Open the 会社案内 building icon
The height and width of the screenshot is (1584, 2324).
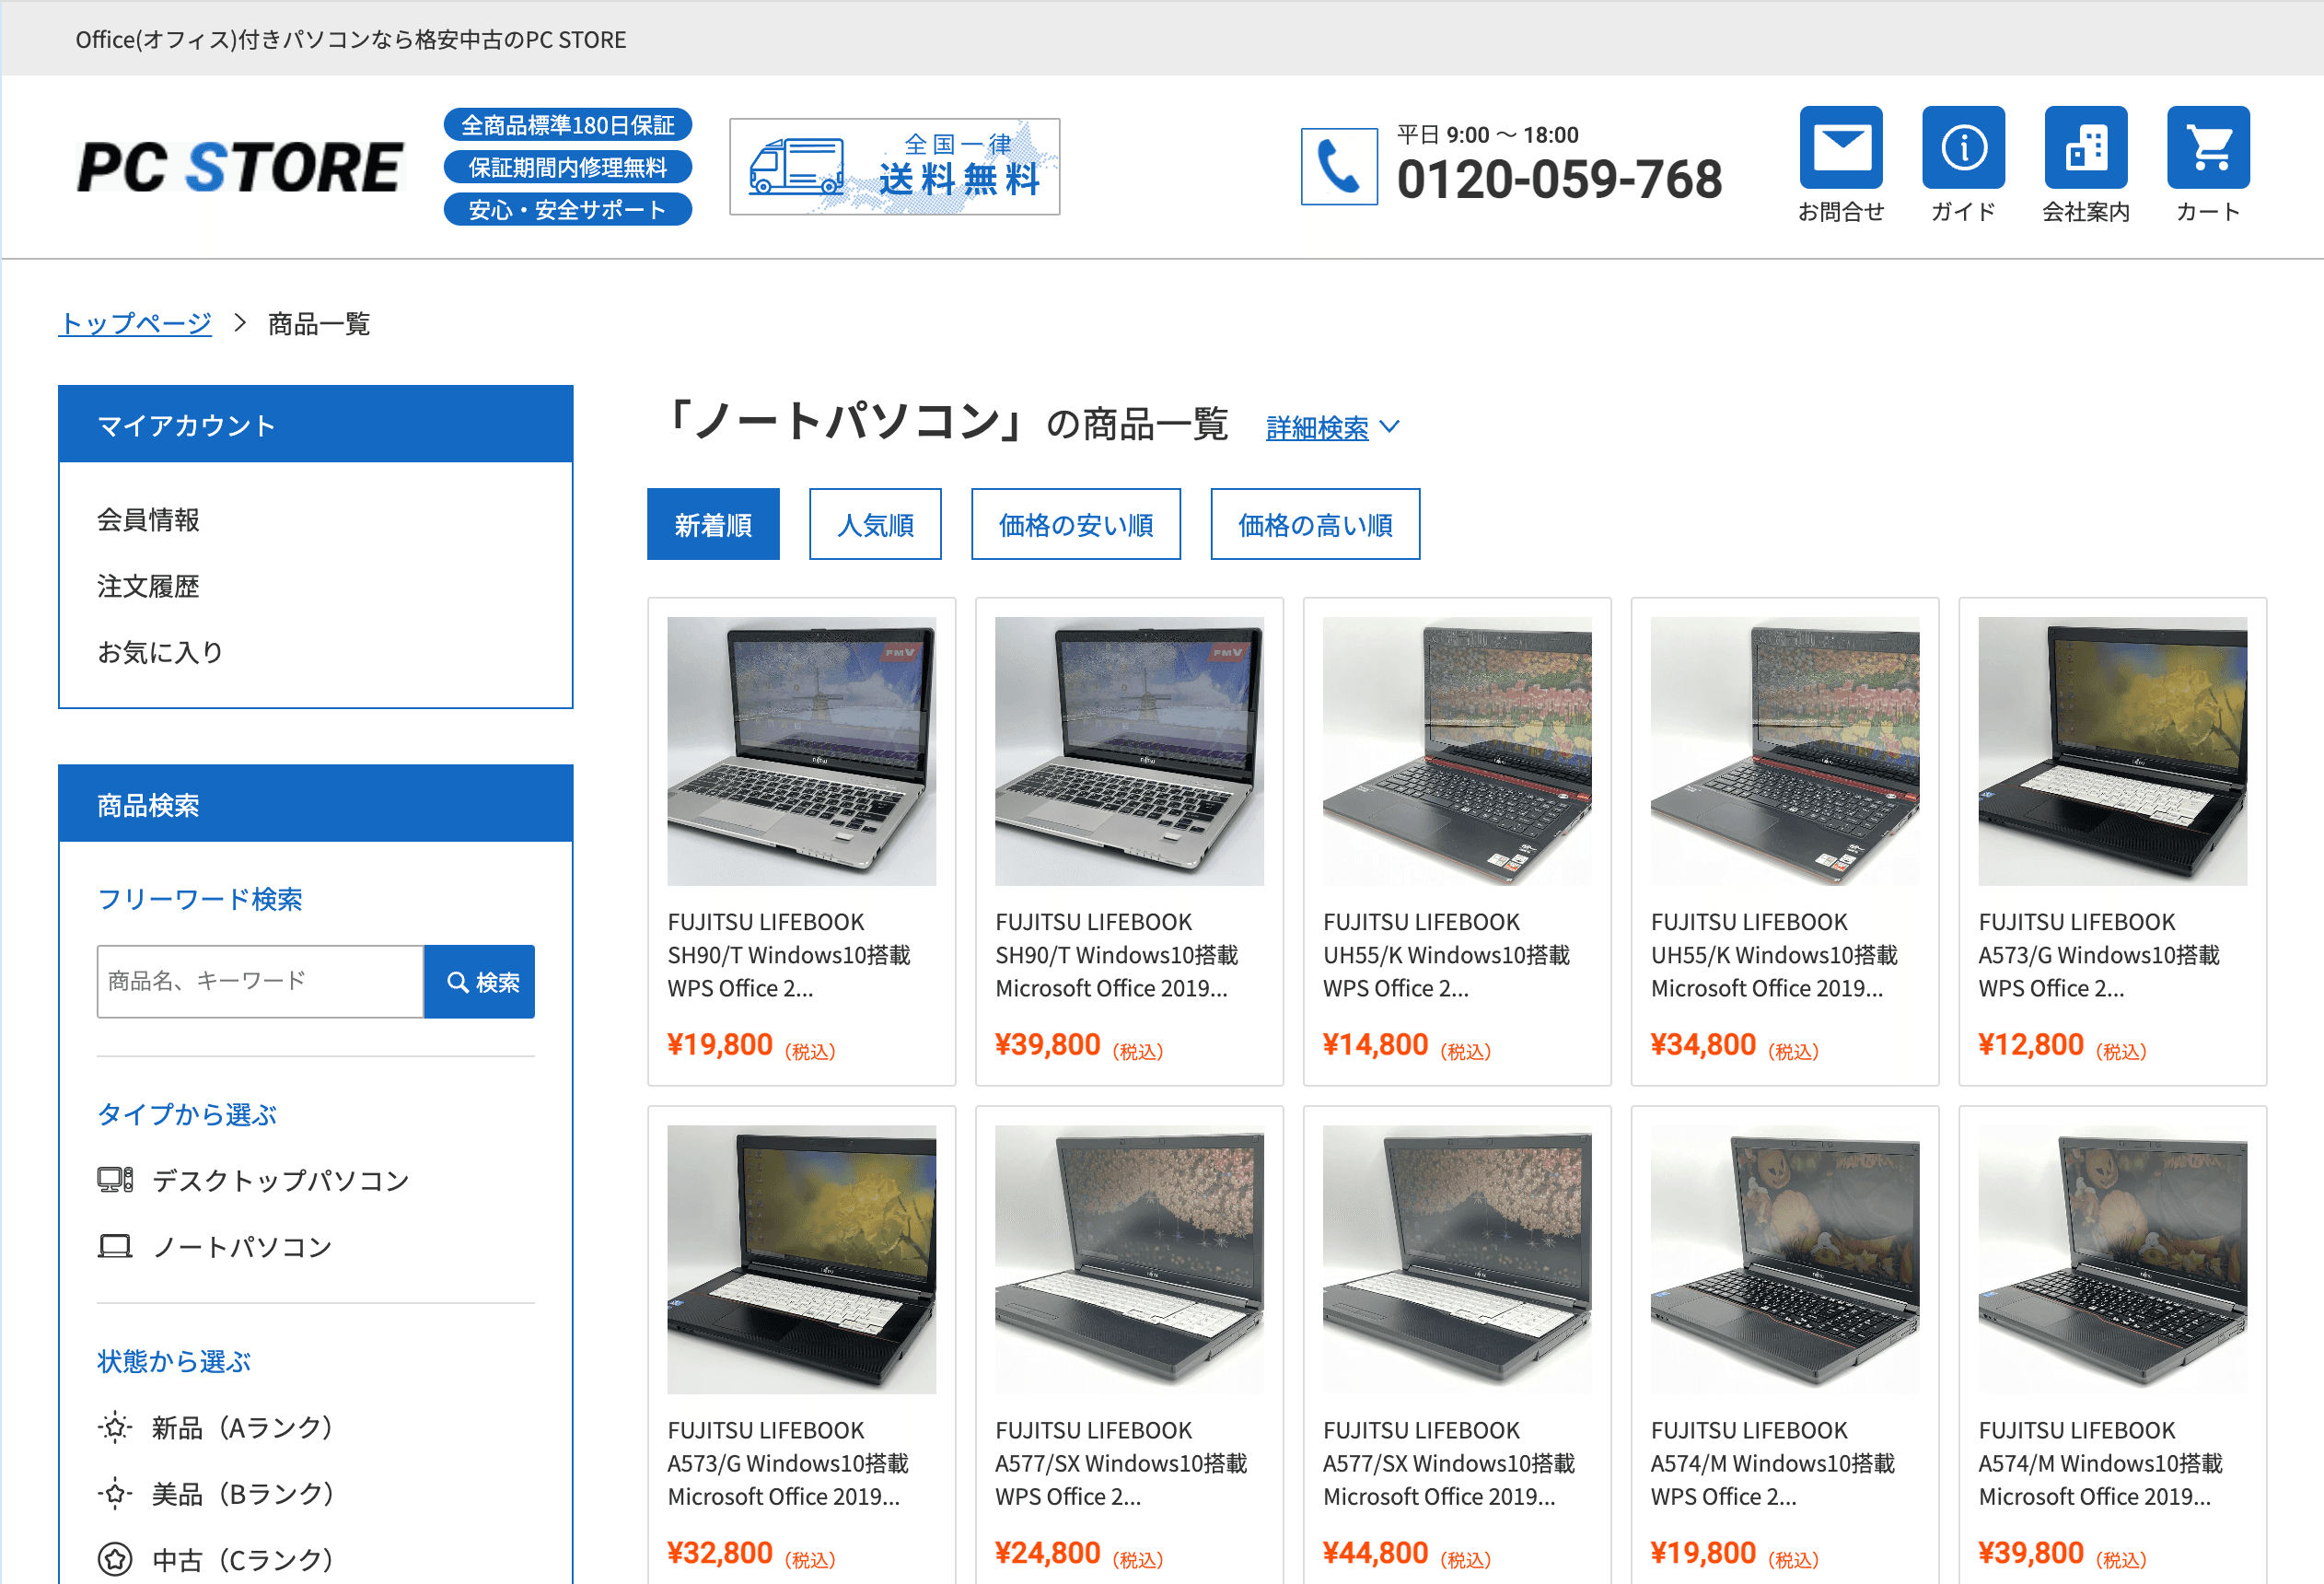click(x=2085, y=148)
